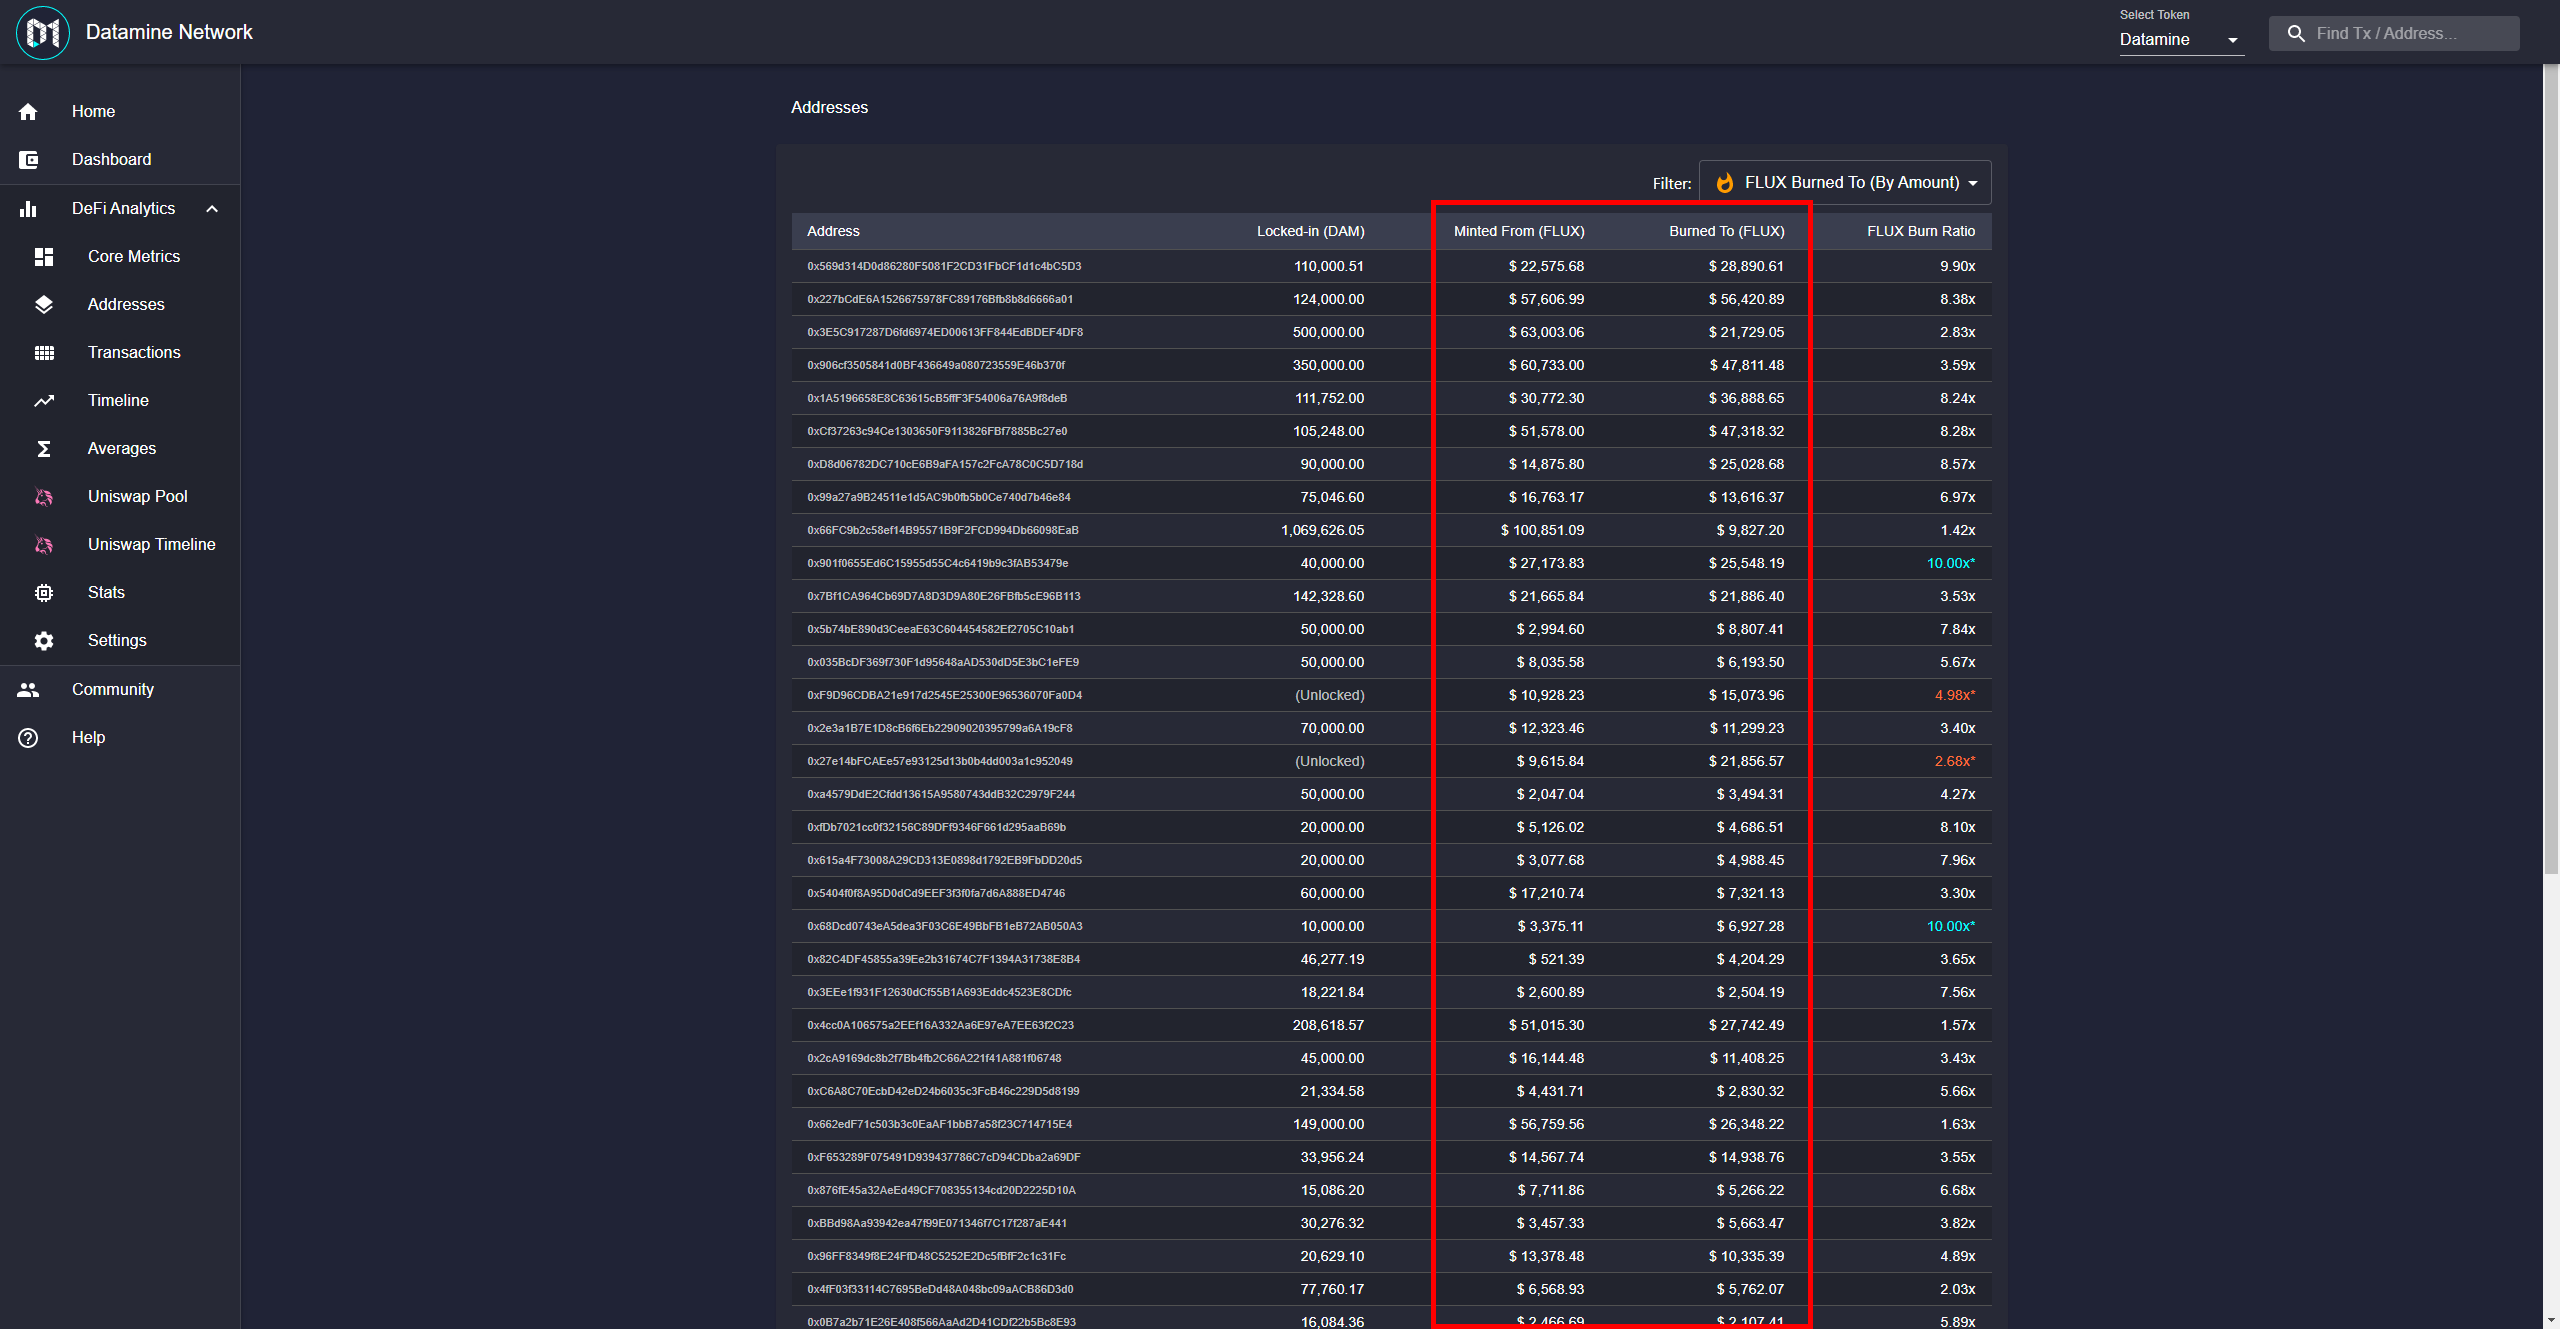Click the search magnifier icon

(2296, 33)
